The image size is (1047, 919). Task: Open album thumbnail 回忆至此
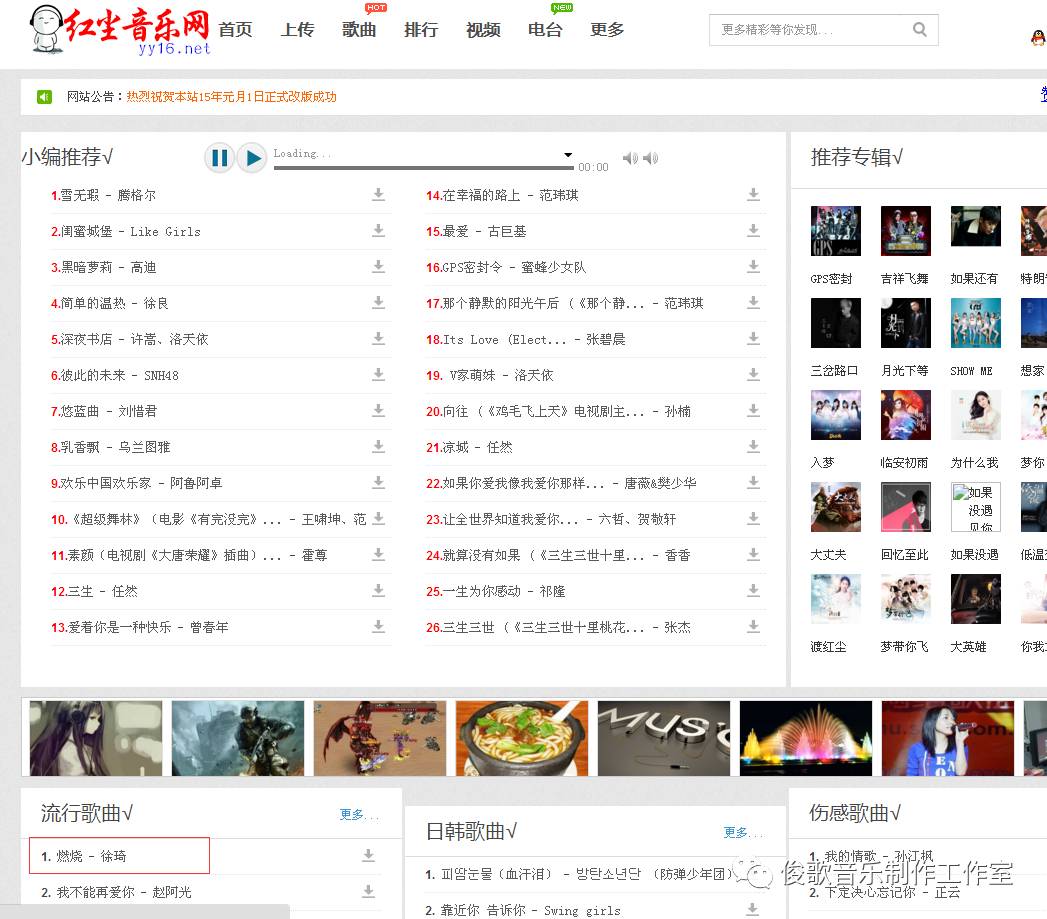tap(905, 507)
